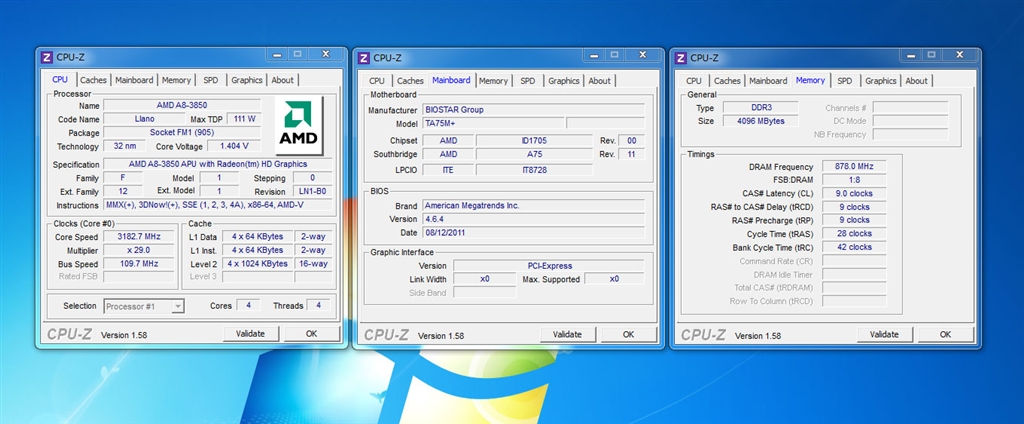Open About tab in the right window
This screenshot has width=1024, height=424.
[916, 81]
